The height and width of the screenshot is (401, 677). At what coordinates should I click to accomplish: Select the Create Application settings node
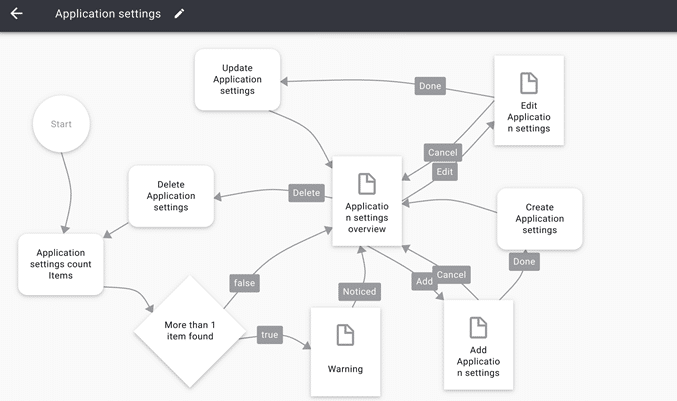[x=540, y=219]
